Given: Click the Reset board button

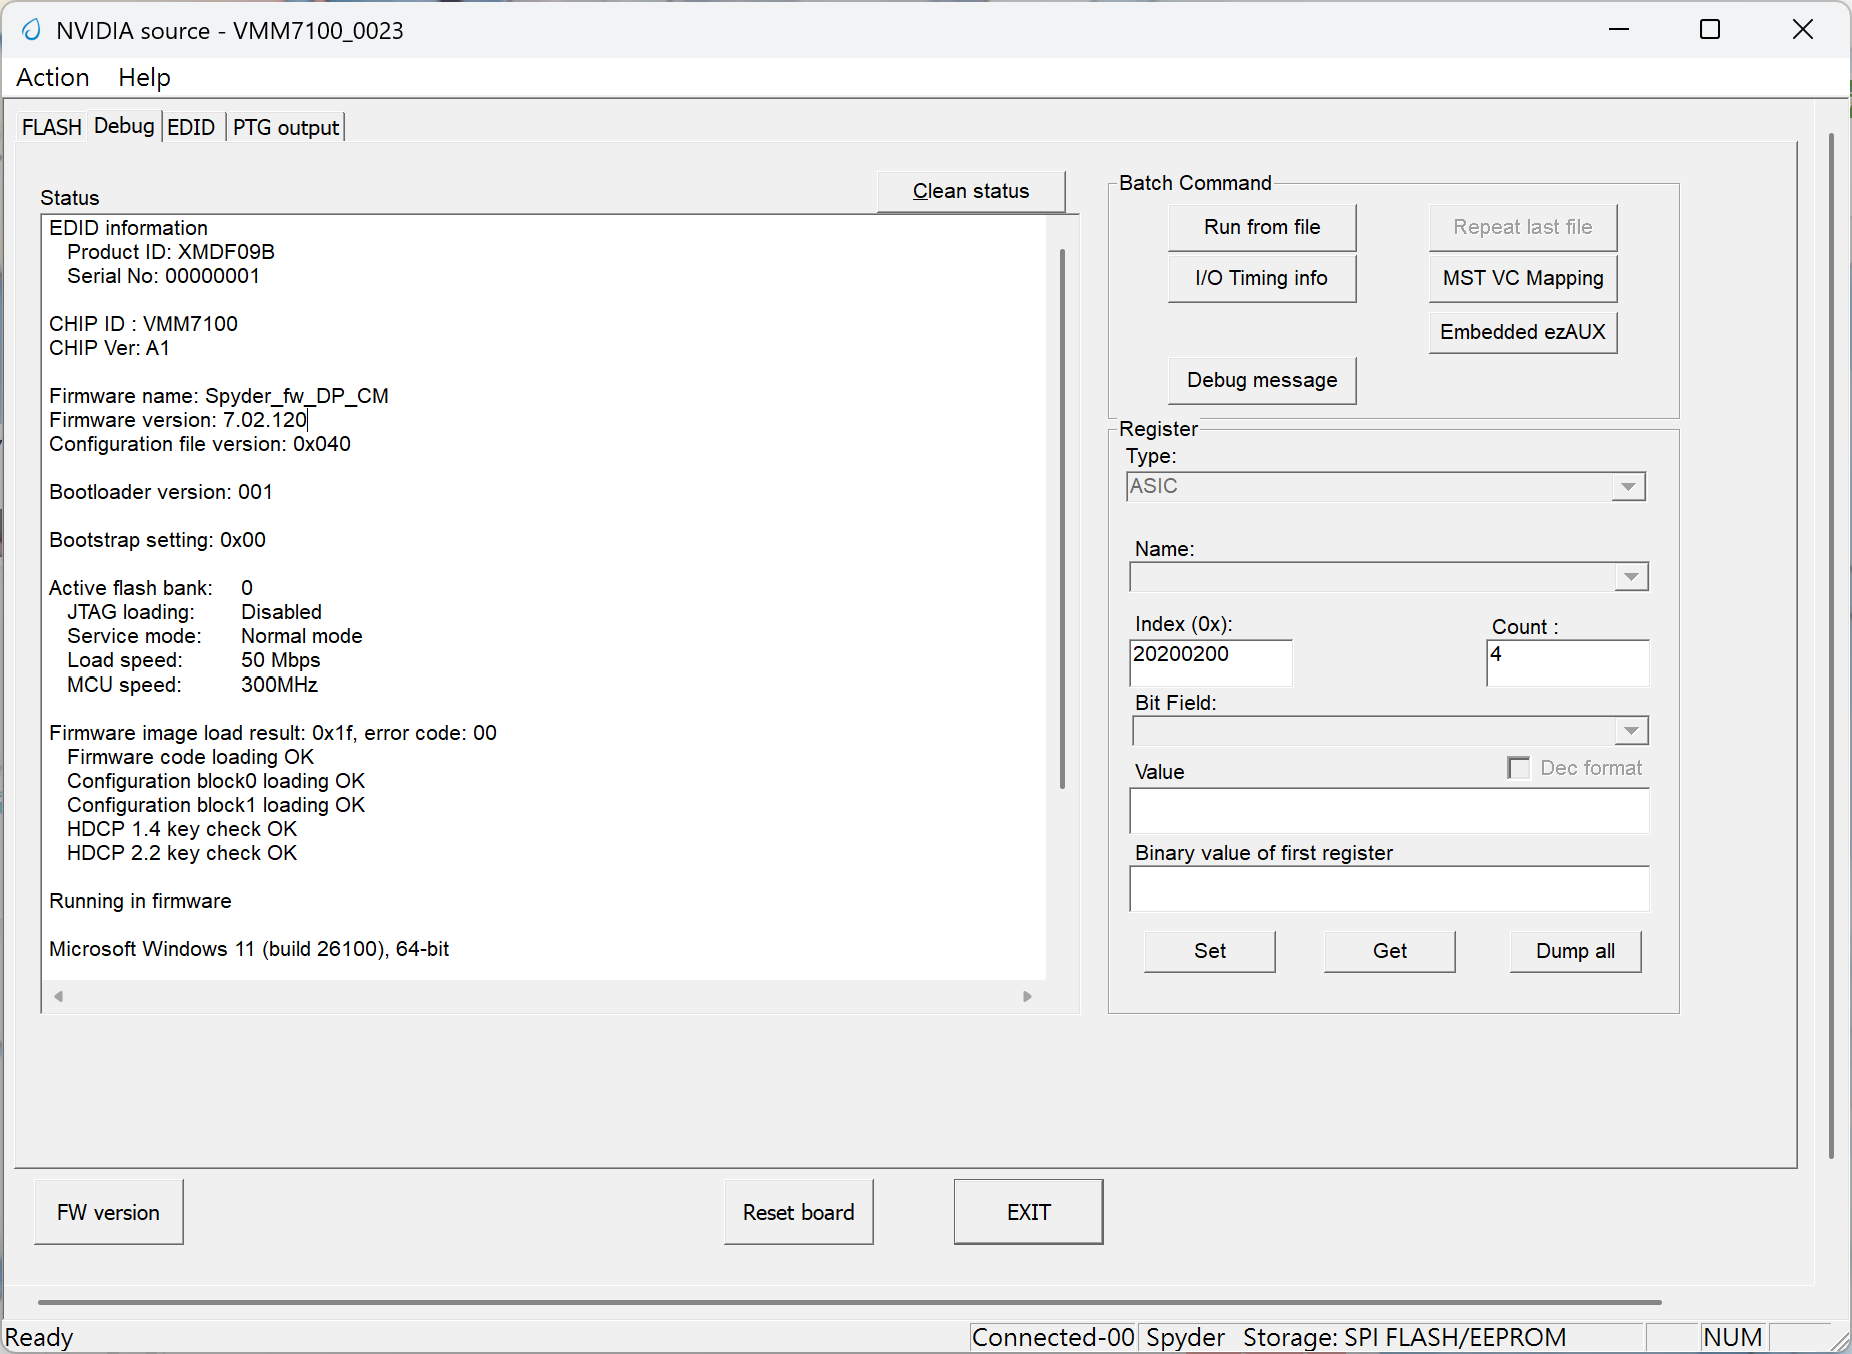Looking at the screenshot, I should (799, 1212).
